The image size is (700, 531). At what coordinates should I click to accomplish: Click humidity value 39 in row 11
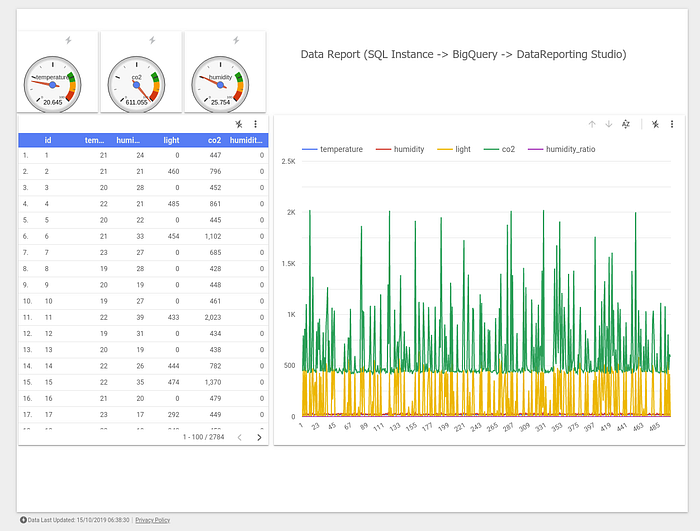click(140, 318)
